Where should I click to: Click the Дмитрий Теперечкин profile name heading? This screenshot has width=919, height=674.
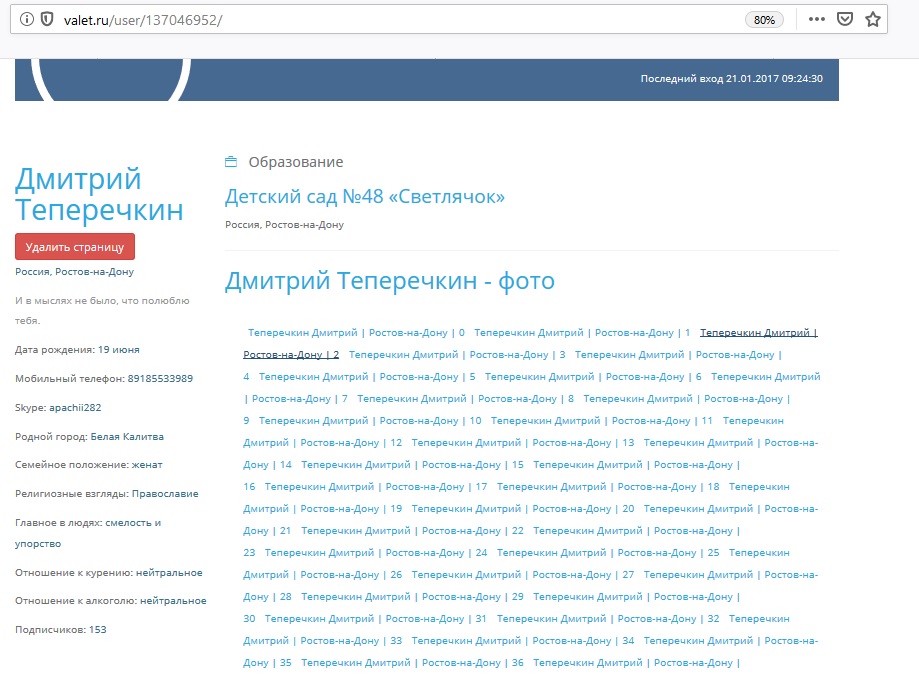click(x=99, y=195)
